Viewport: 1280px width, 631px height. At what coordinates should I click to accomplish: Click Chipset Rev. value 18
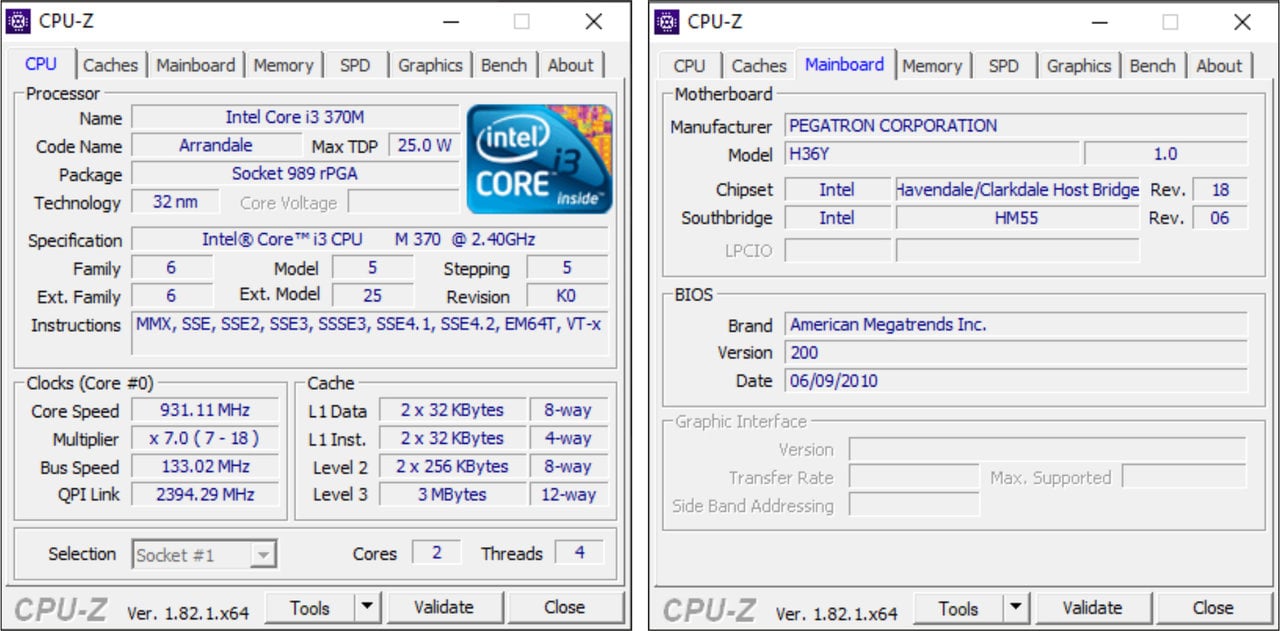[1220, 189]
